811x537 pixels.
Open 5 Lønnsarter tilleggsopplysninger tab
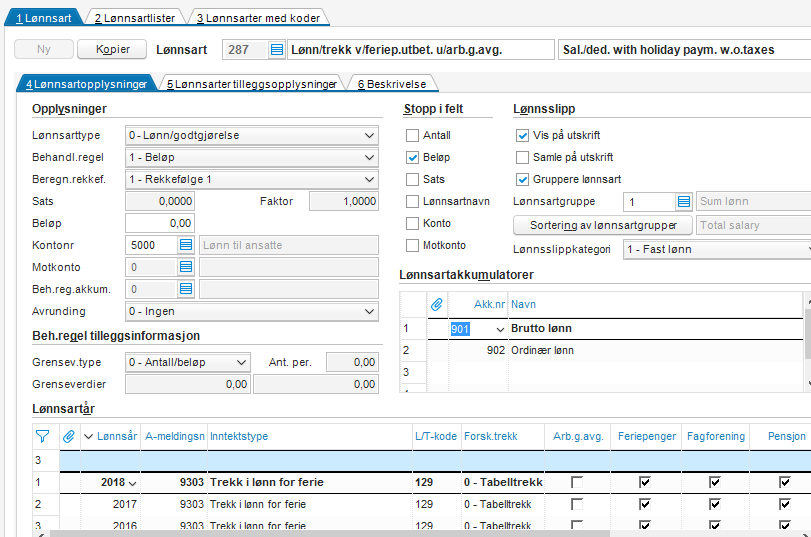click(x=252, y=84)
